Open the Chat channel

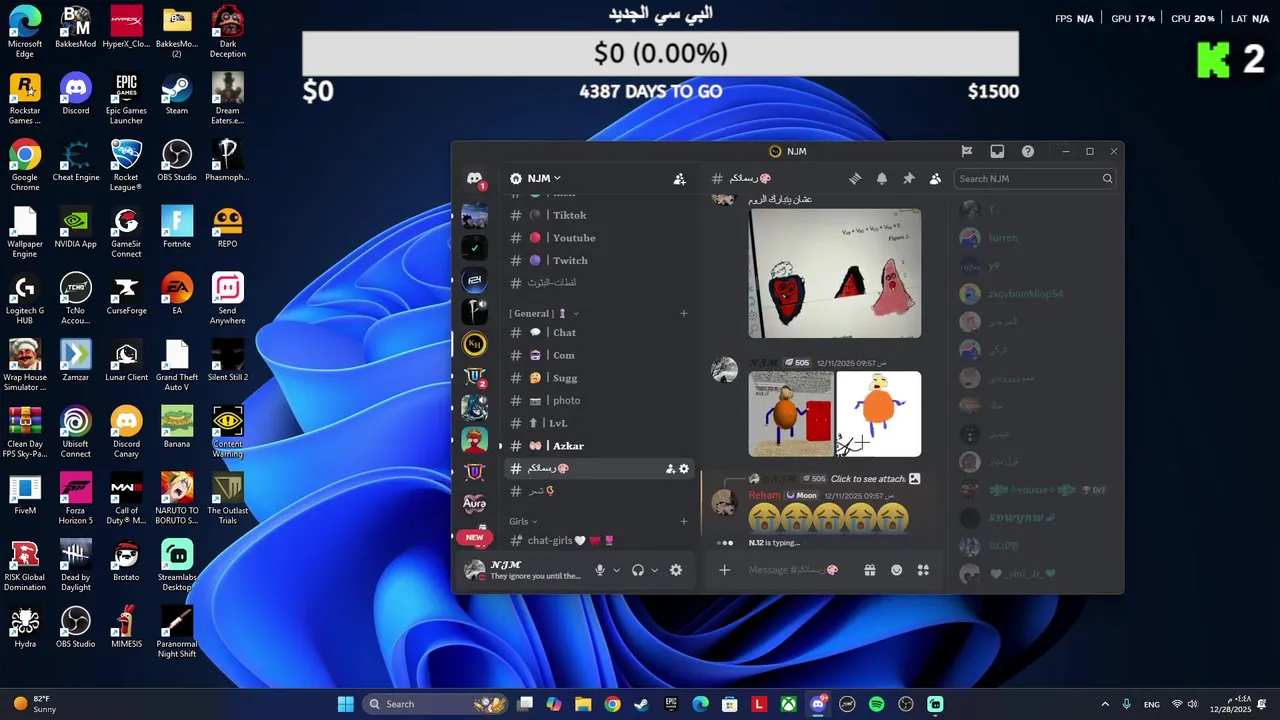click(598, 332)
